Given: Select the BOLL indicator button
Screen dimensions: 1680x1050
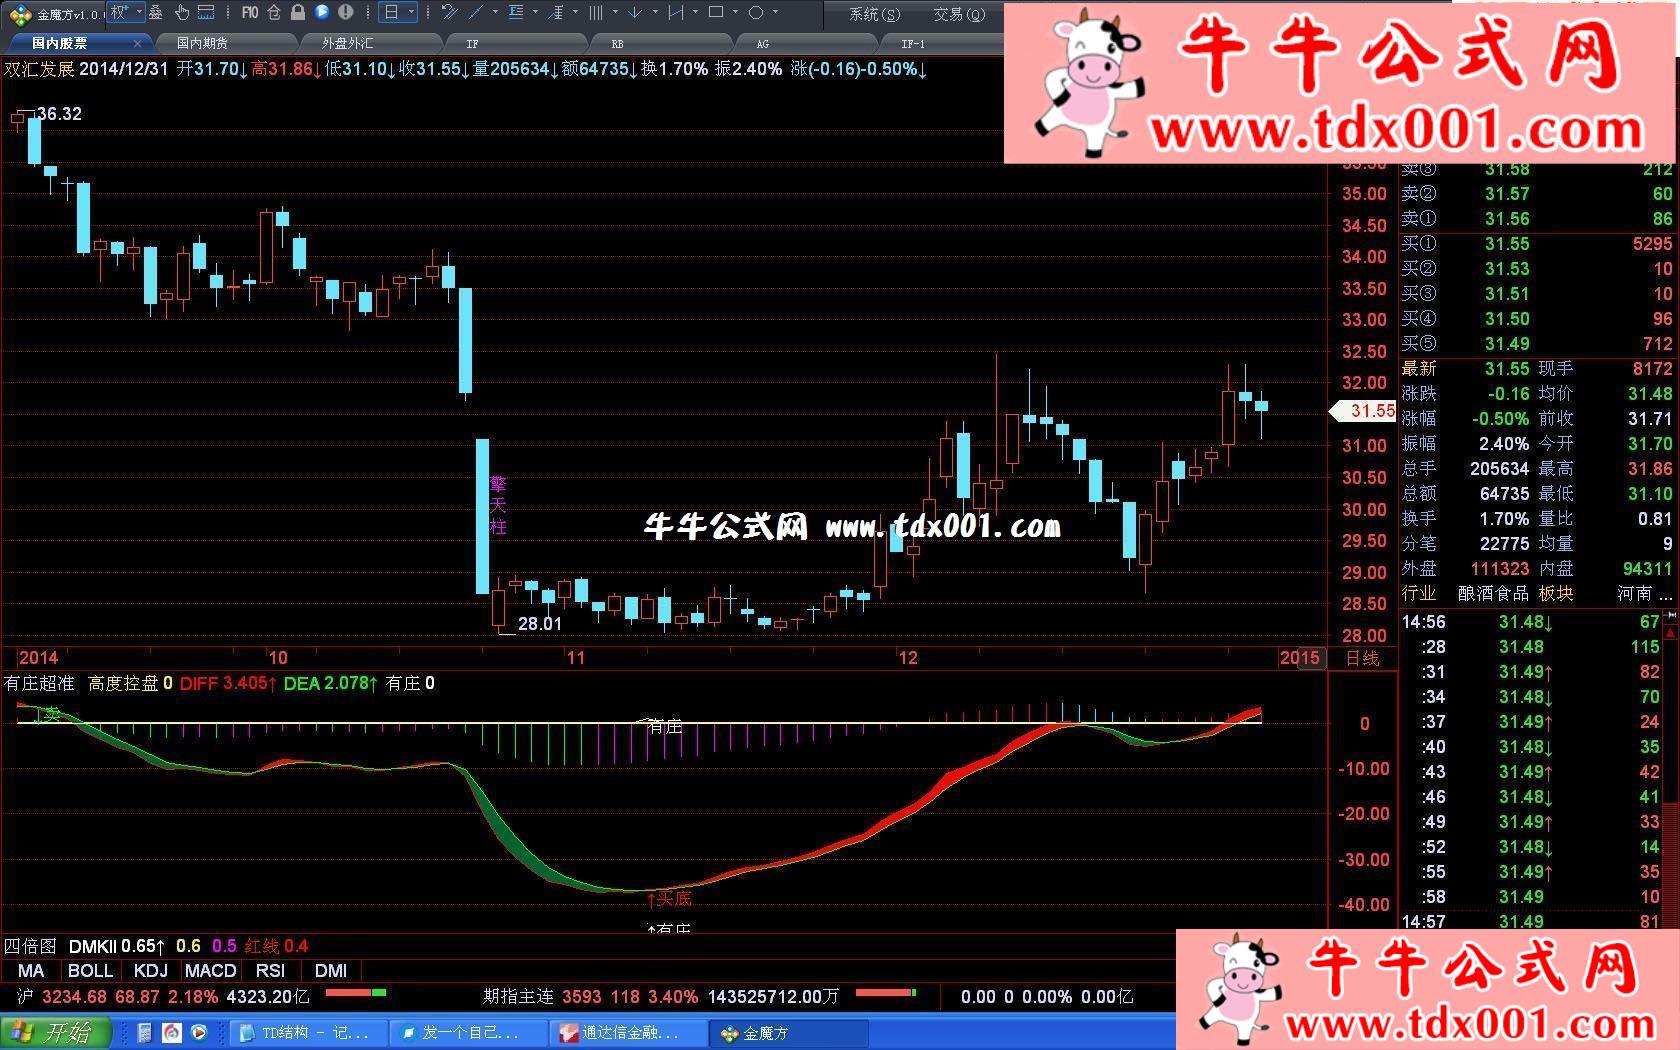Looking at the screenshot, I should coord(90,971).
